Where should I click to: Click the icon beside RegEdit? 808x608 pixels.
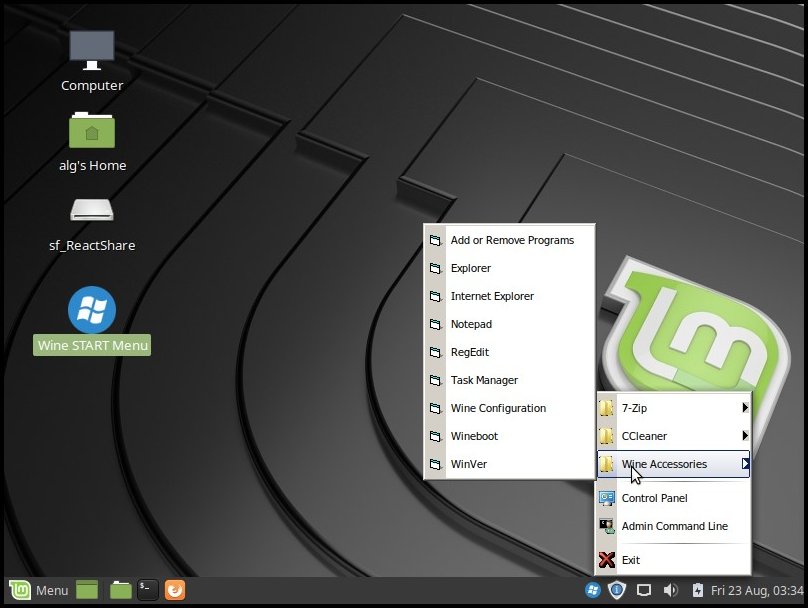tap(435, 352)
